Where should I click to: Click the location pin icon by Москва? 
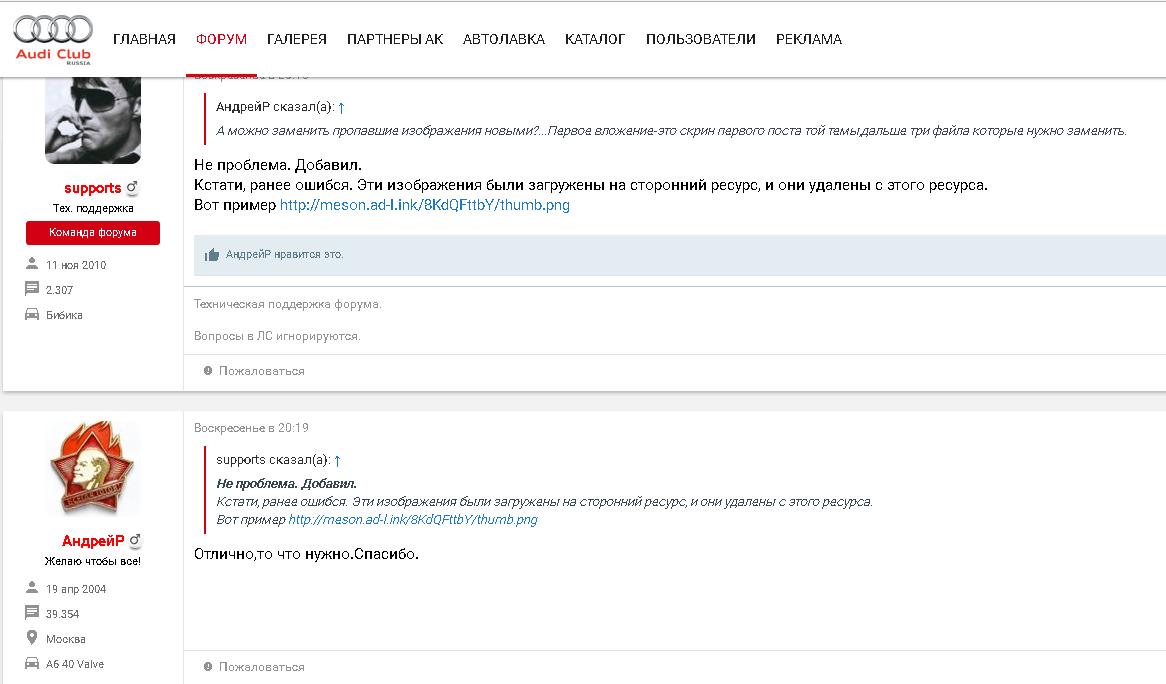tap(31, 639)
